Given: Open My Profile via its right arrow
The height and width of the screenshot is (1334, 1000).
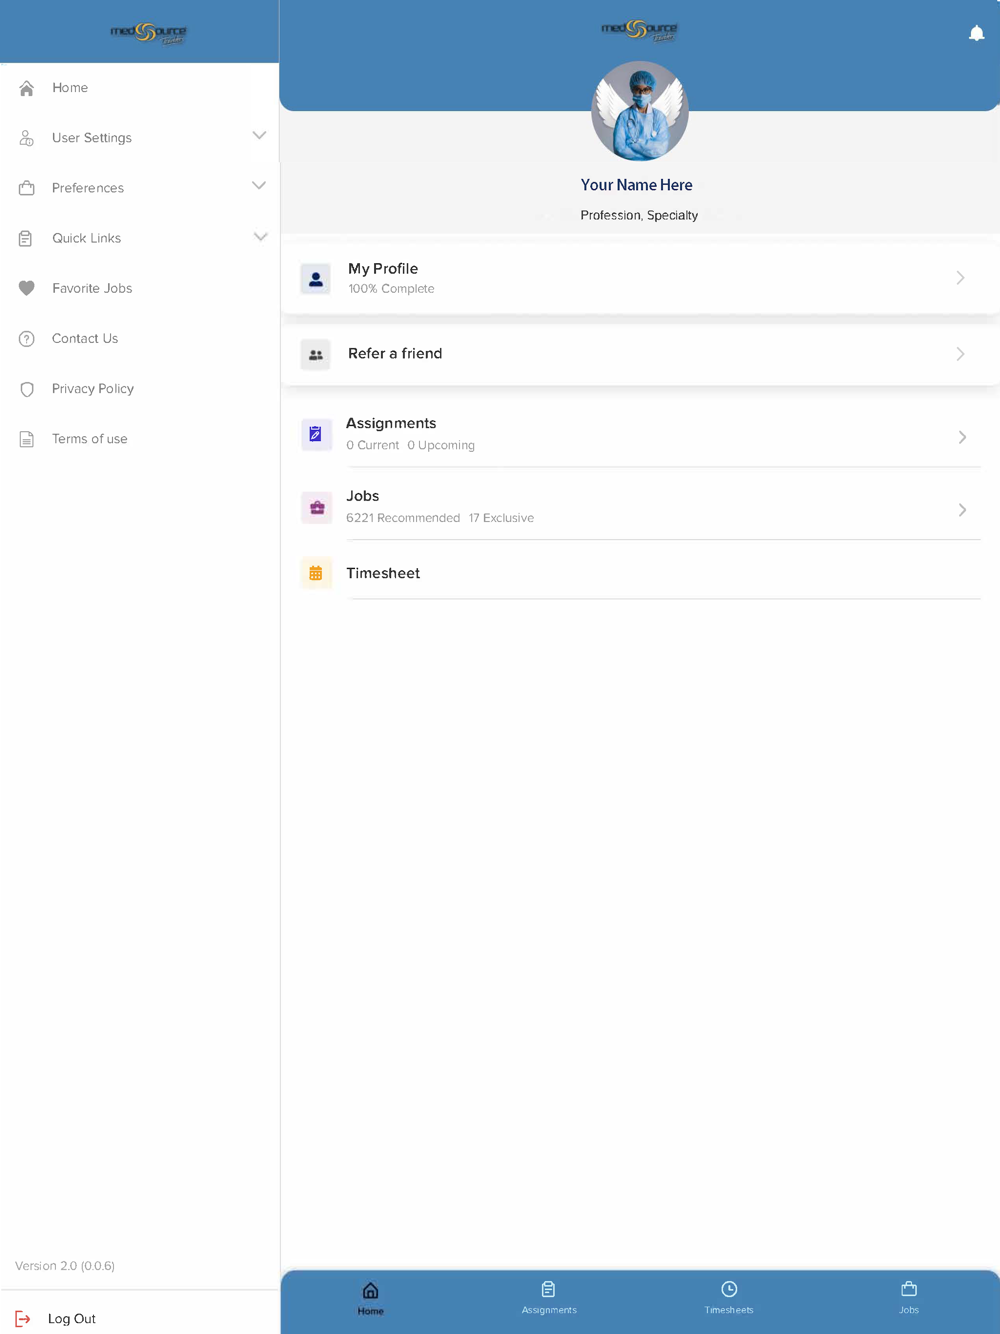Looking at the screenshot, I should pyautogui.click(x=960, y=278).
